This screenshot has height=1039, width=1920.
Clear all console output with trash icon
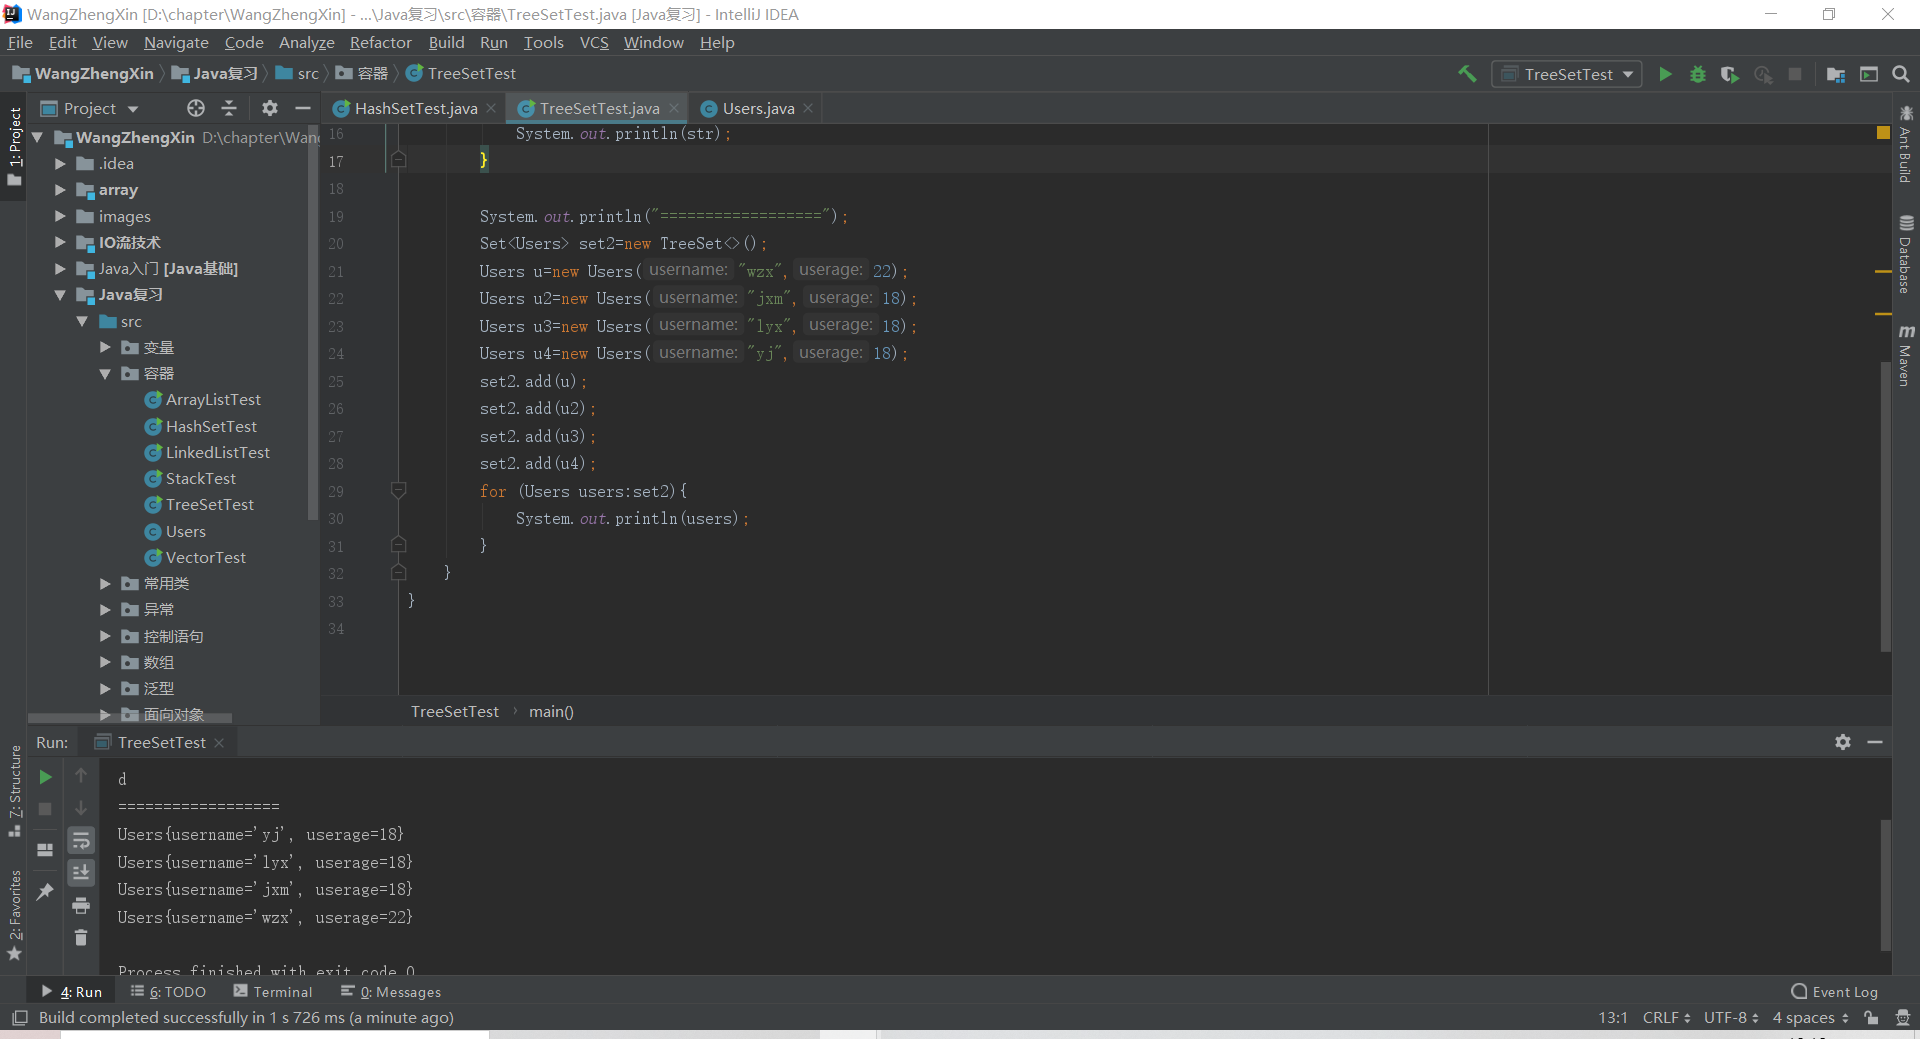81,938
